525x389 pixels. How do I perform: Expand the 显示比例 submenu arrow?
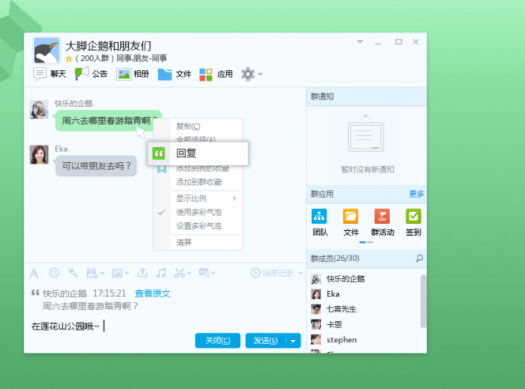235,199
